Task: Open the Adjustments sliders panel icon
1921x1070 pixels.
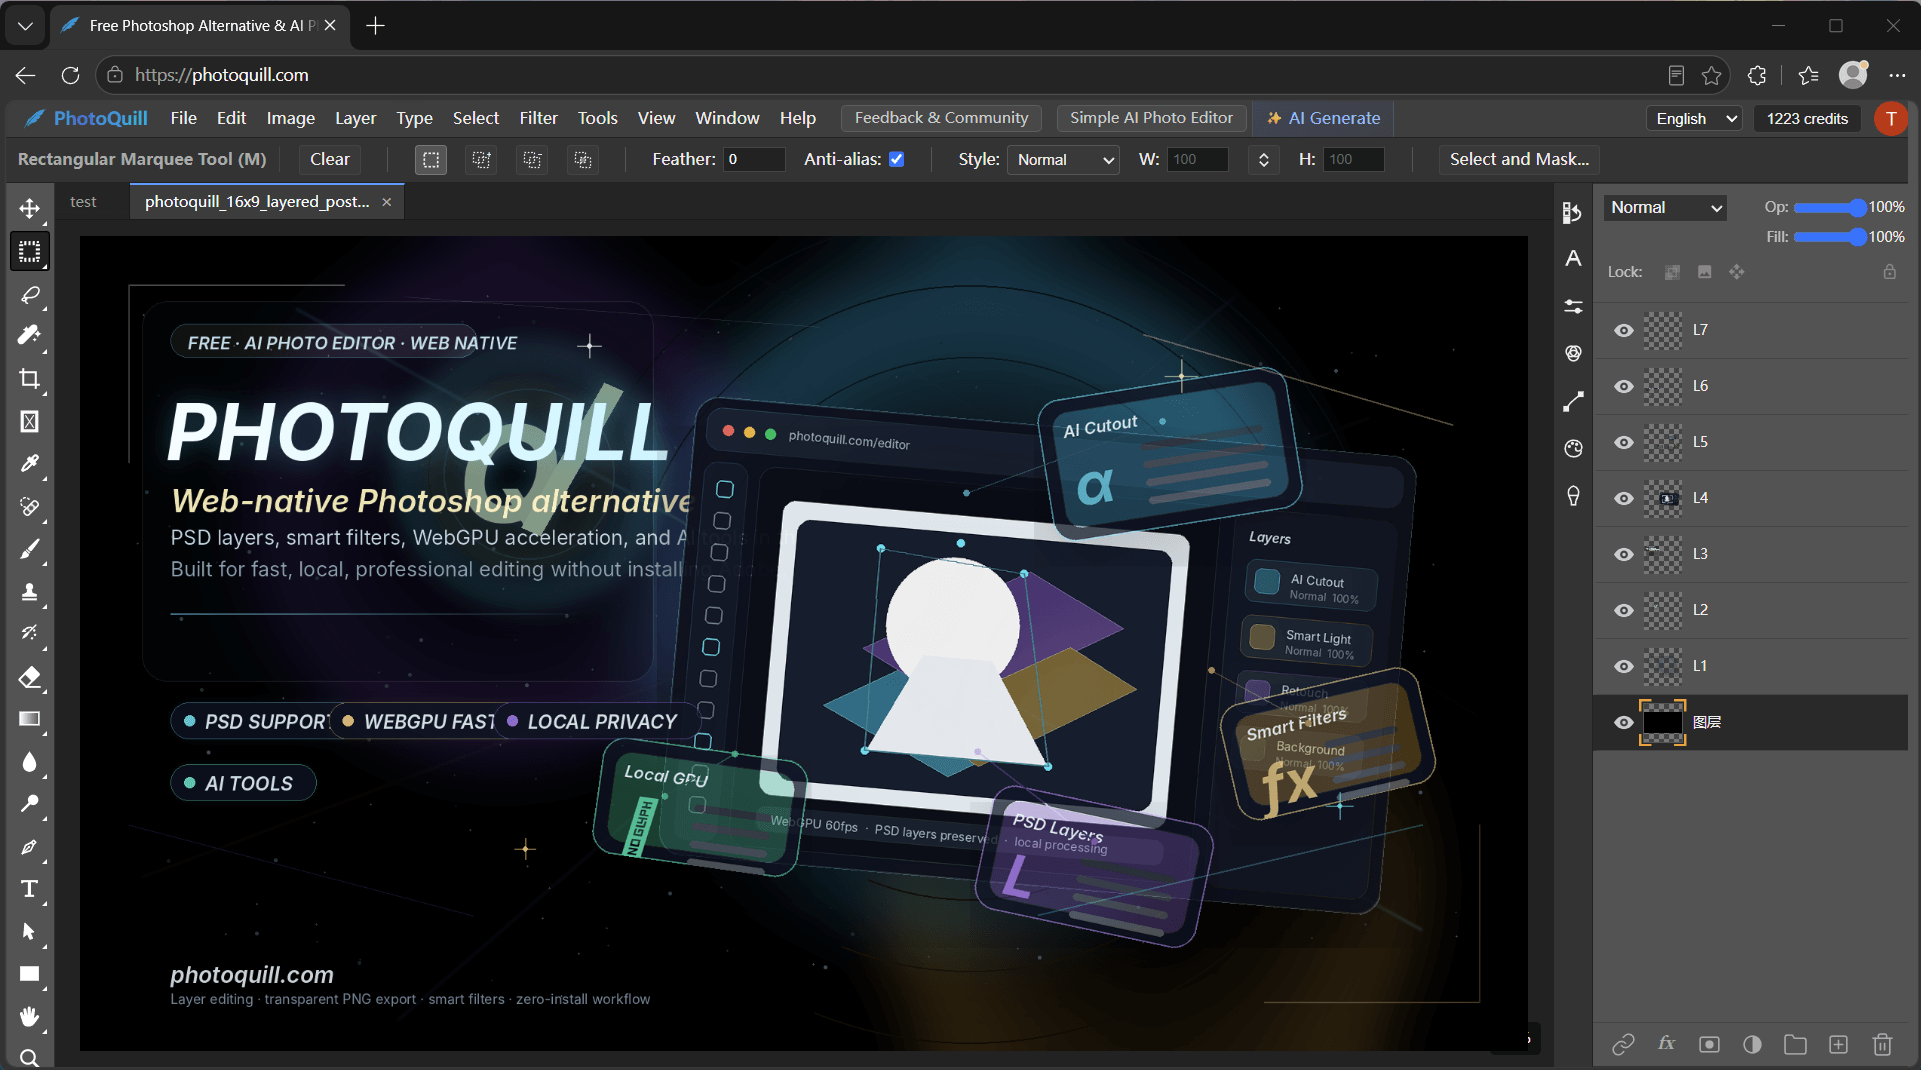Action: [x=1573, y=306]
